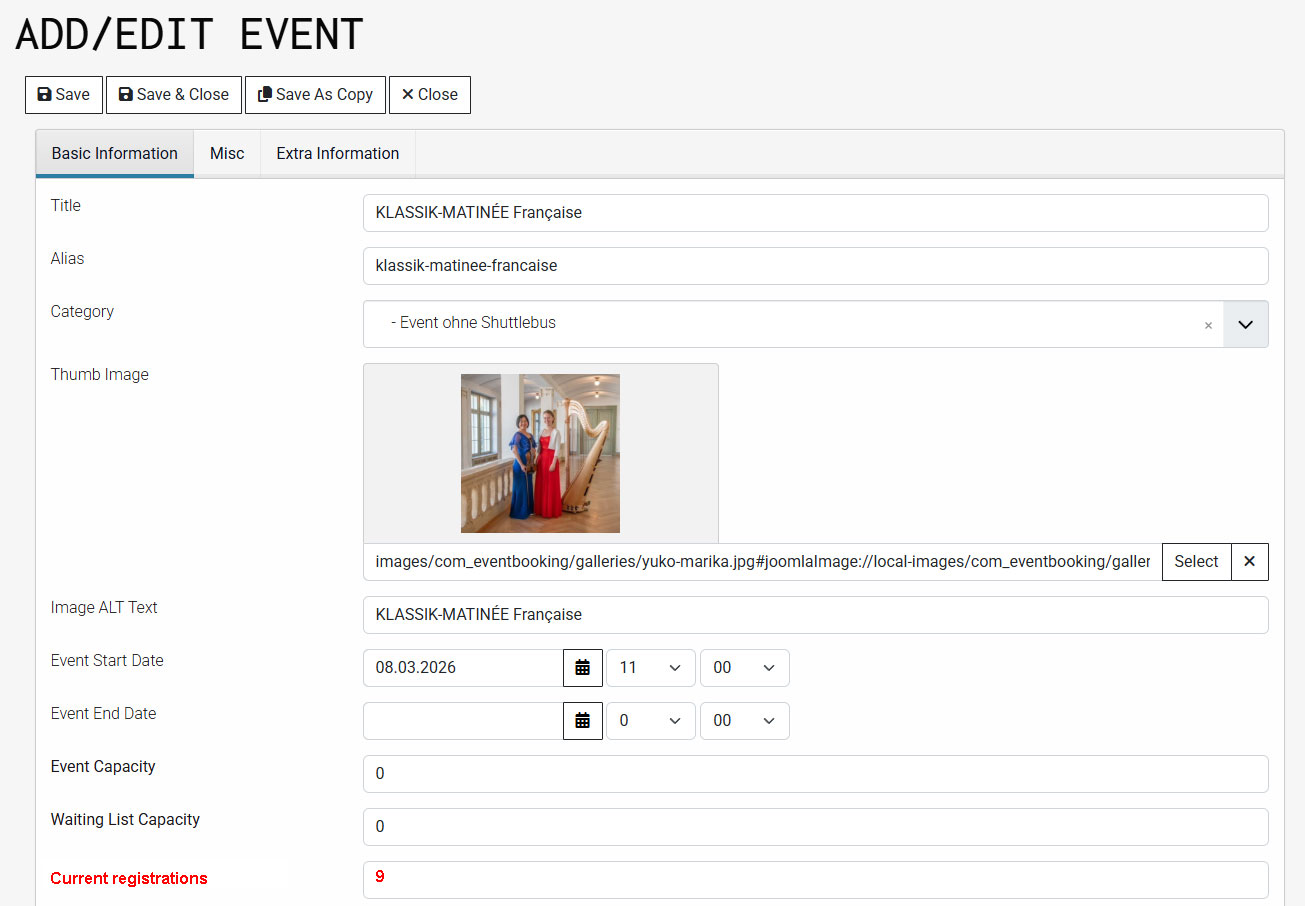Switch to the Misc tab

point(227,154)
